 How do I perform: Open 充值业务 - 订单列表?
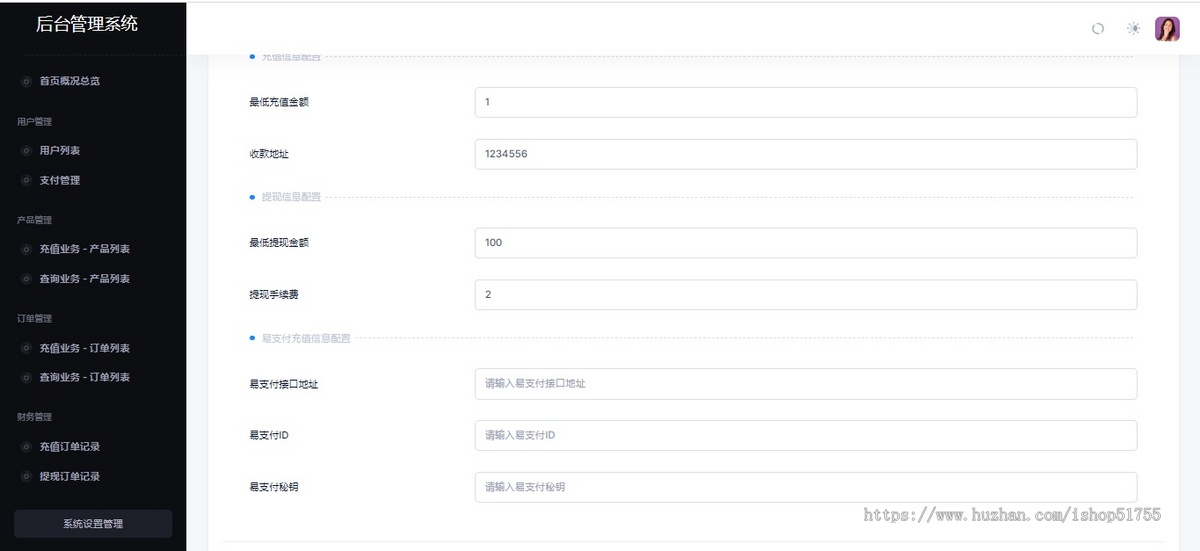pyautogui.click(x=85, y=348)
